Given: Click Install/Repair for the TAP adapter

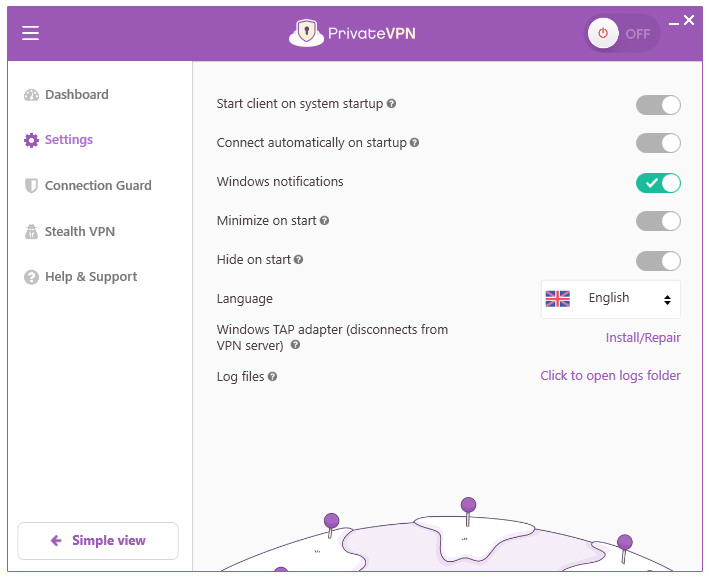Looking at the screenshot, I should [x=643, y=338].
